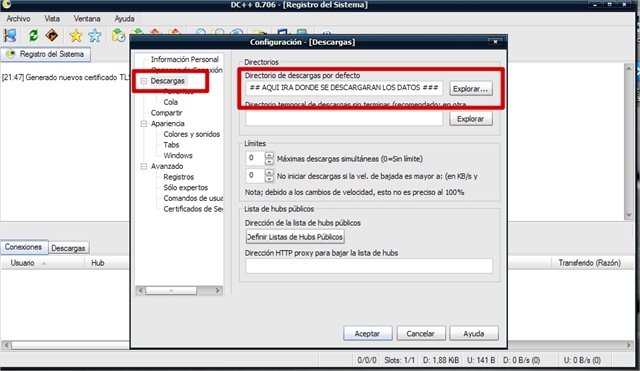The width and height of the screenshot is (640, 371).
Task: Click the máximas descargas simultáneas value field
Action: pyautogui.click(x=255, y=158)
